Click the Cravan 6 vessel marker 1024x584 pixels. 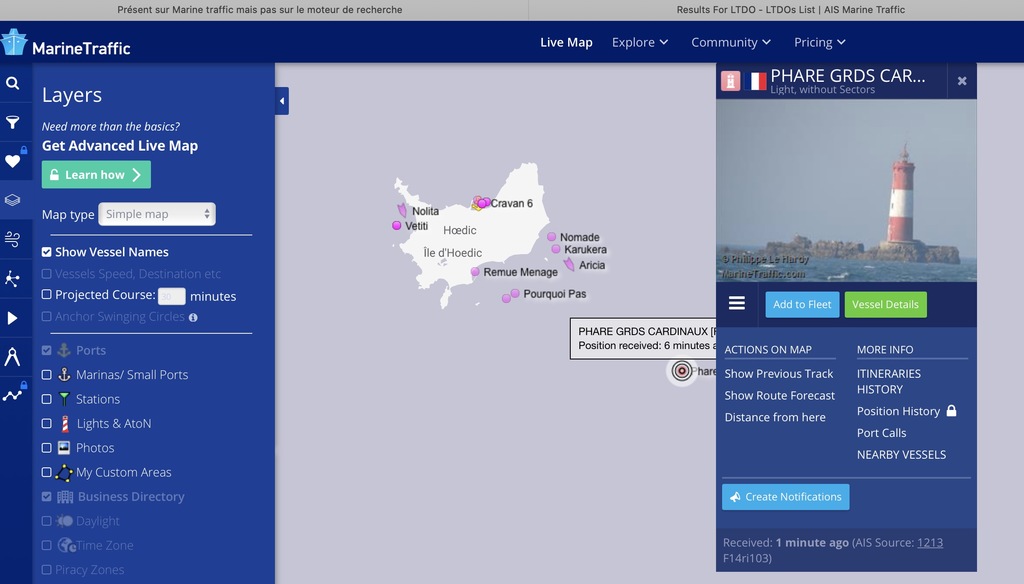pos(481,203)
